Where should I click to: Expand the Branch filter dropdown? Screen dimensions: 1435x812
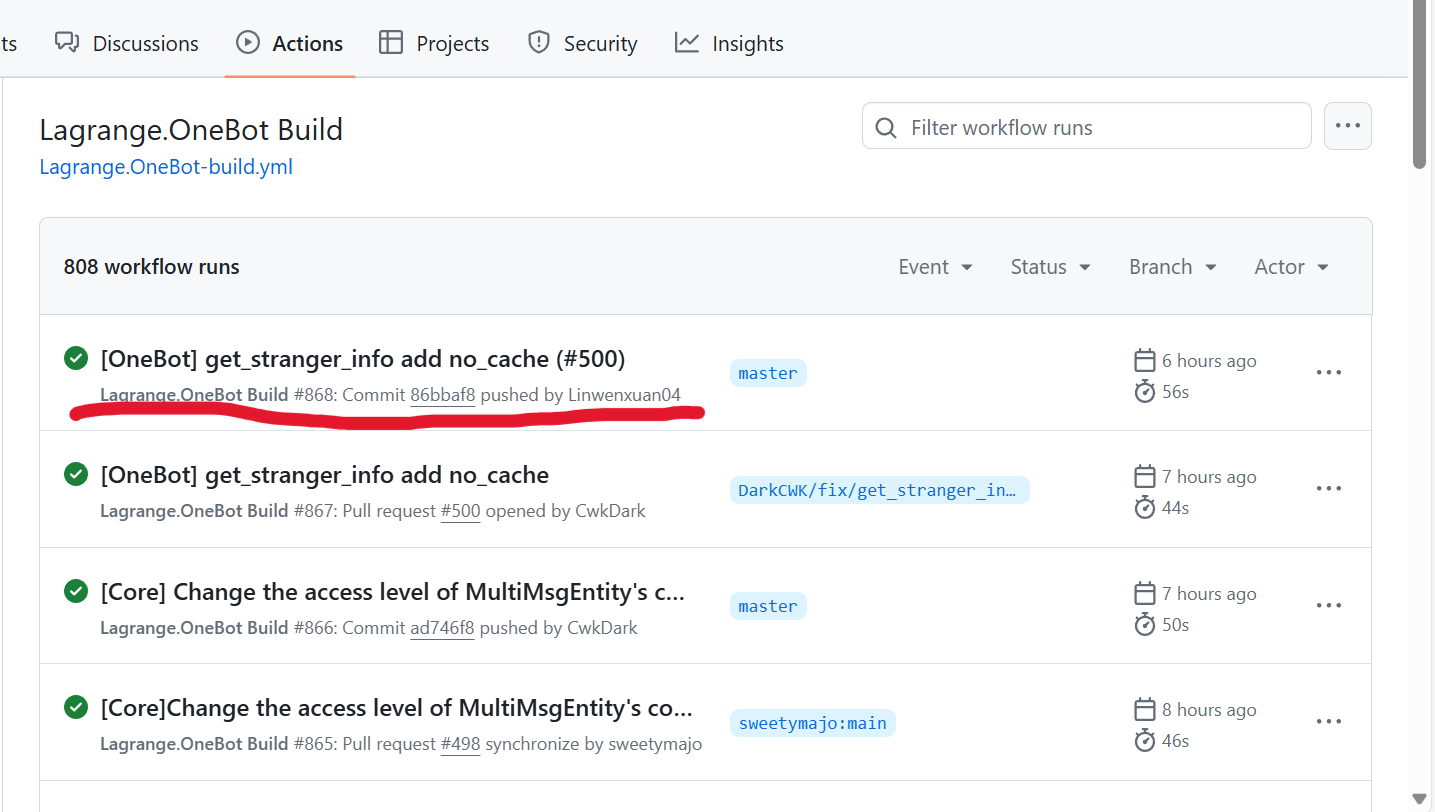click(x=1172, y=267)
